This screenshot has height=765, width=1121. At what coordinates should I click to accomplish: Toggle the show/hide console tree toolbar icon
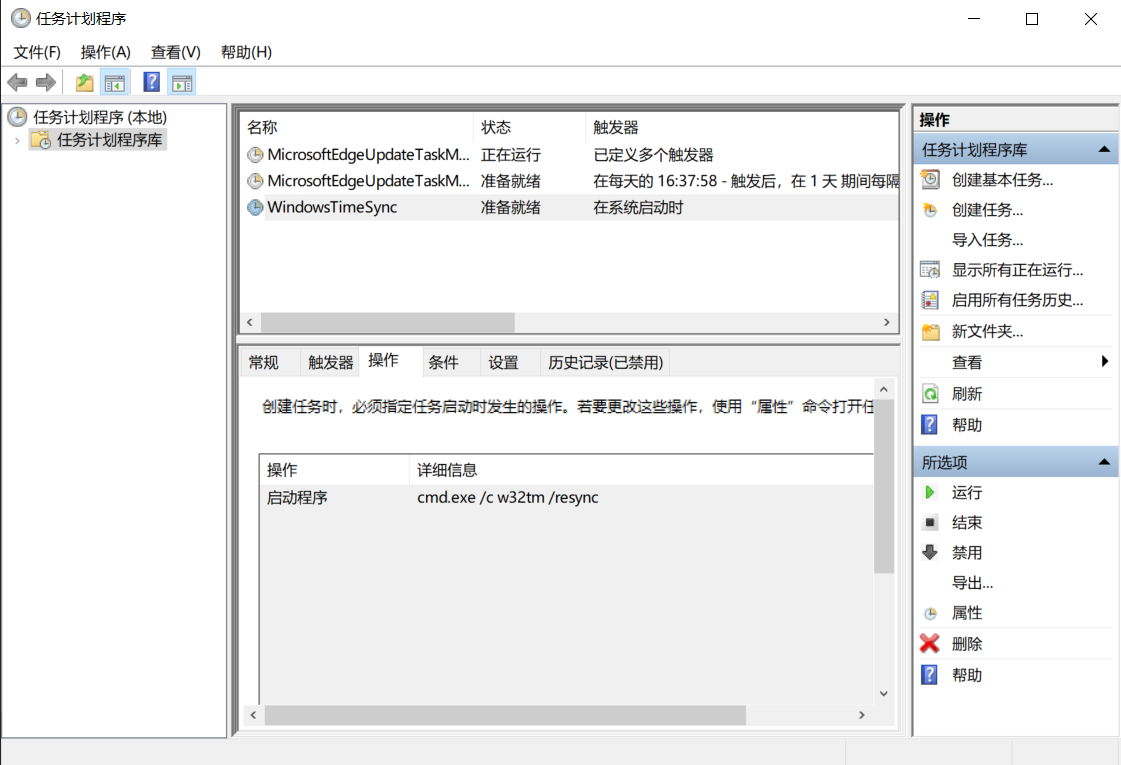(x=114, y=83)
